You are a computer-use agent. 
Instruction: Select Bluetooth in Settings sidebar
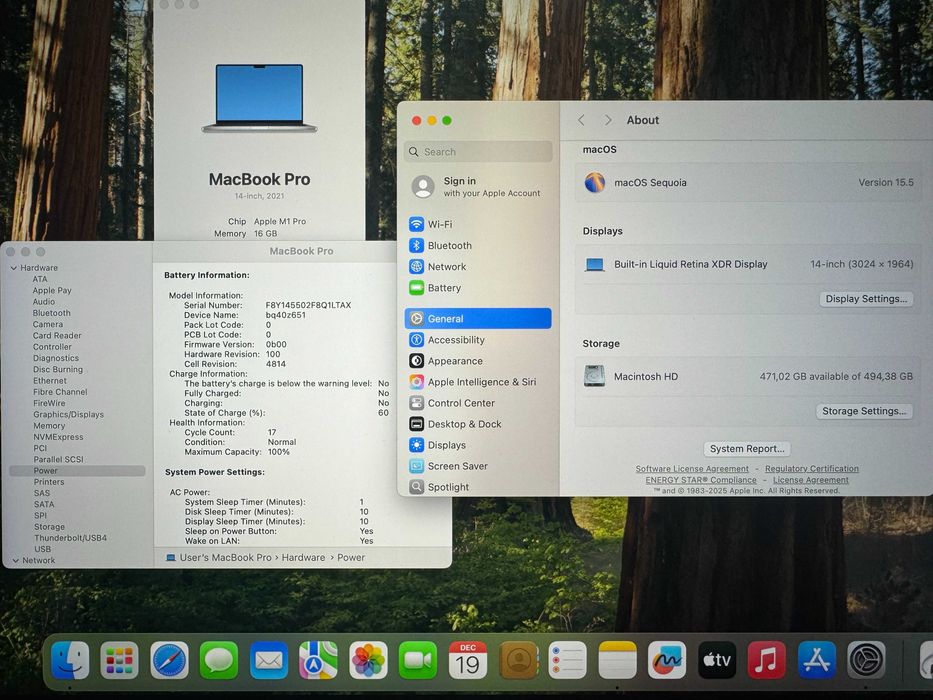pyautogui.click(x=478, y=245)
